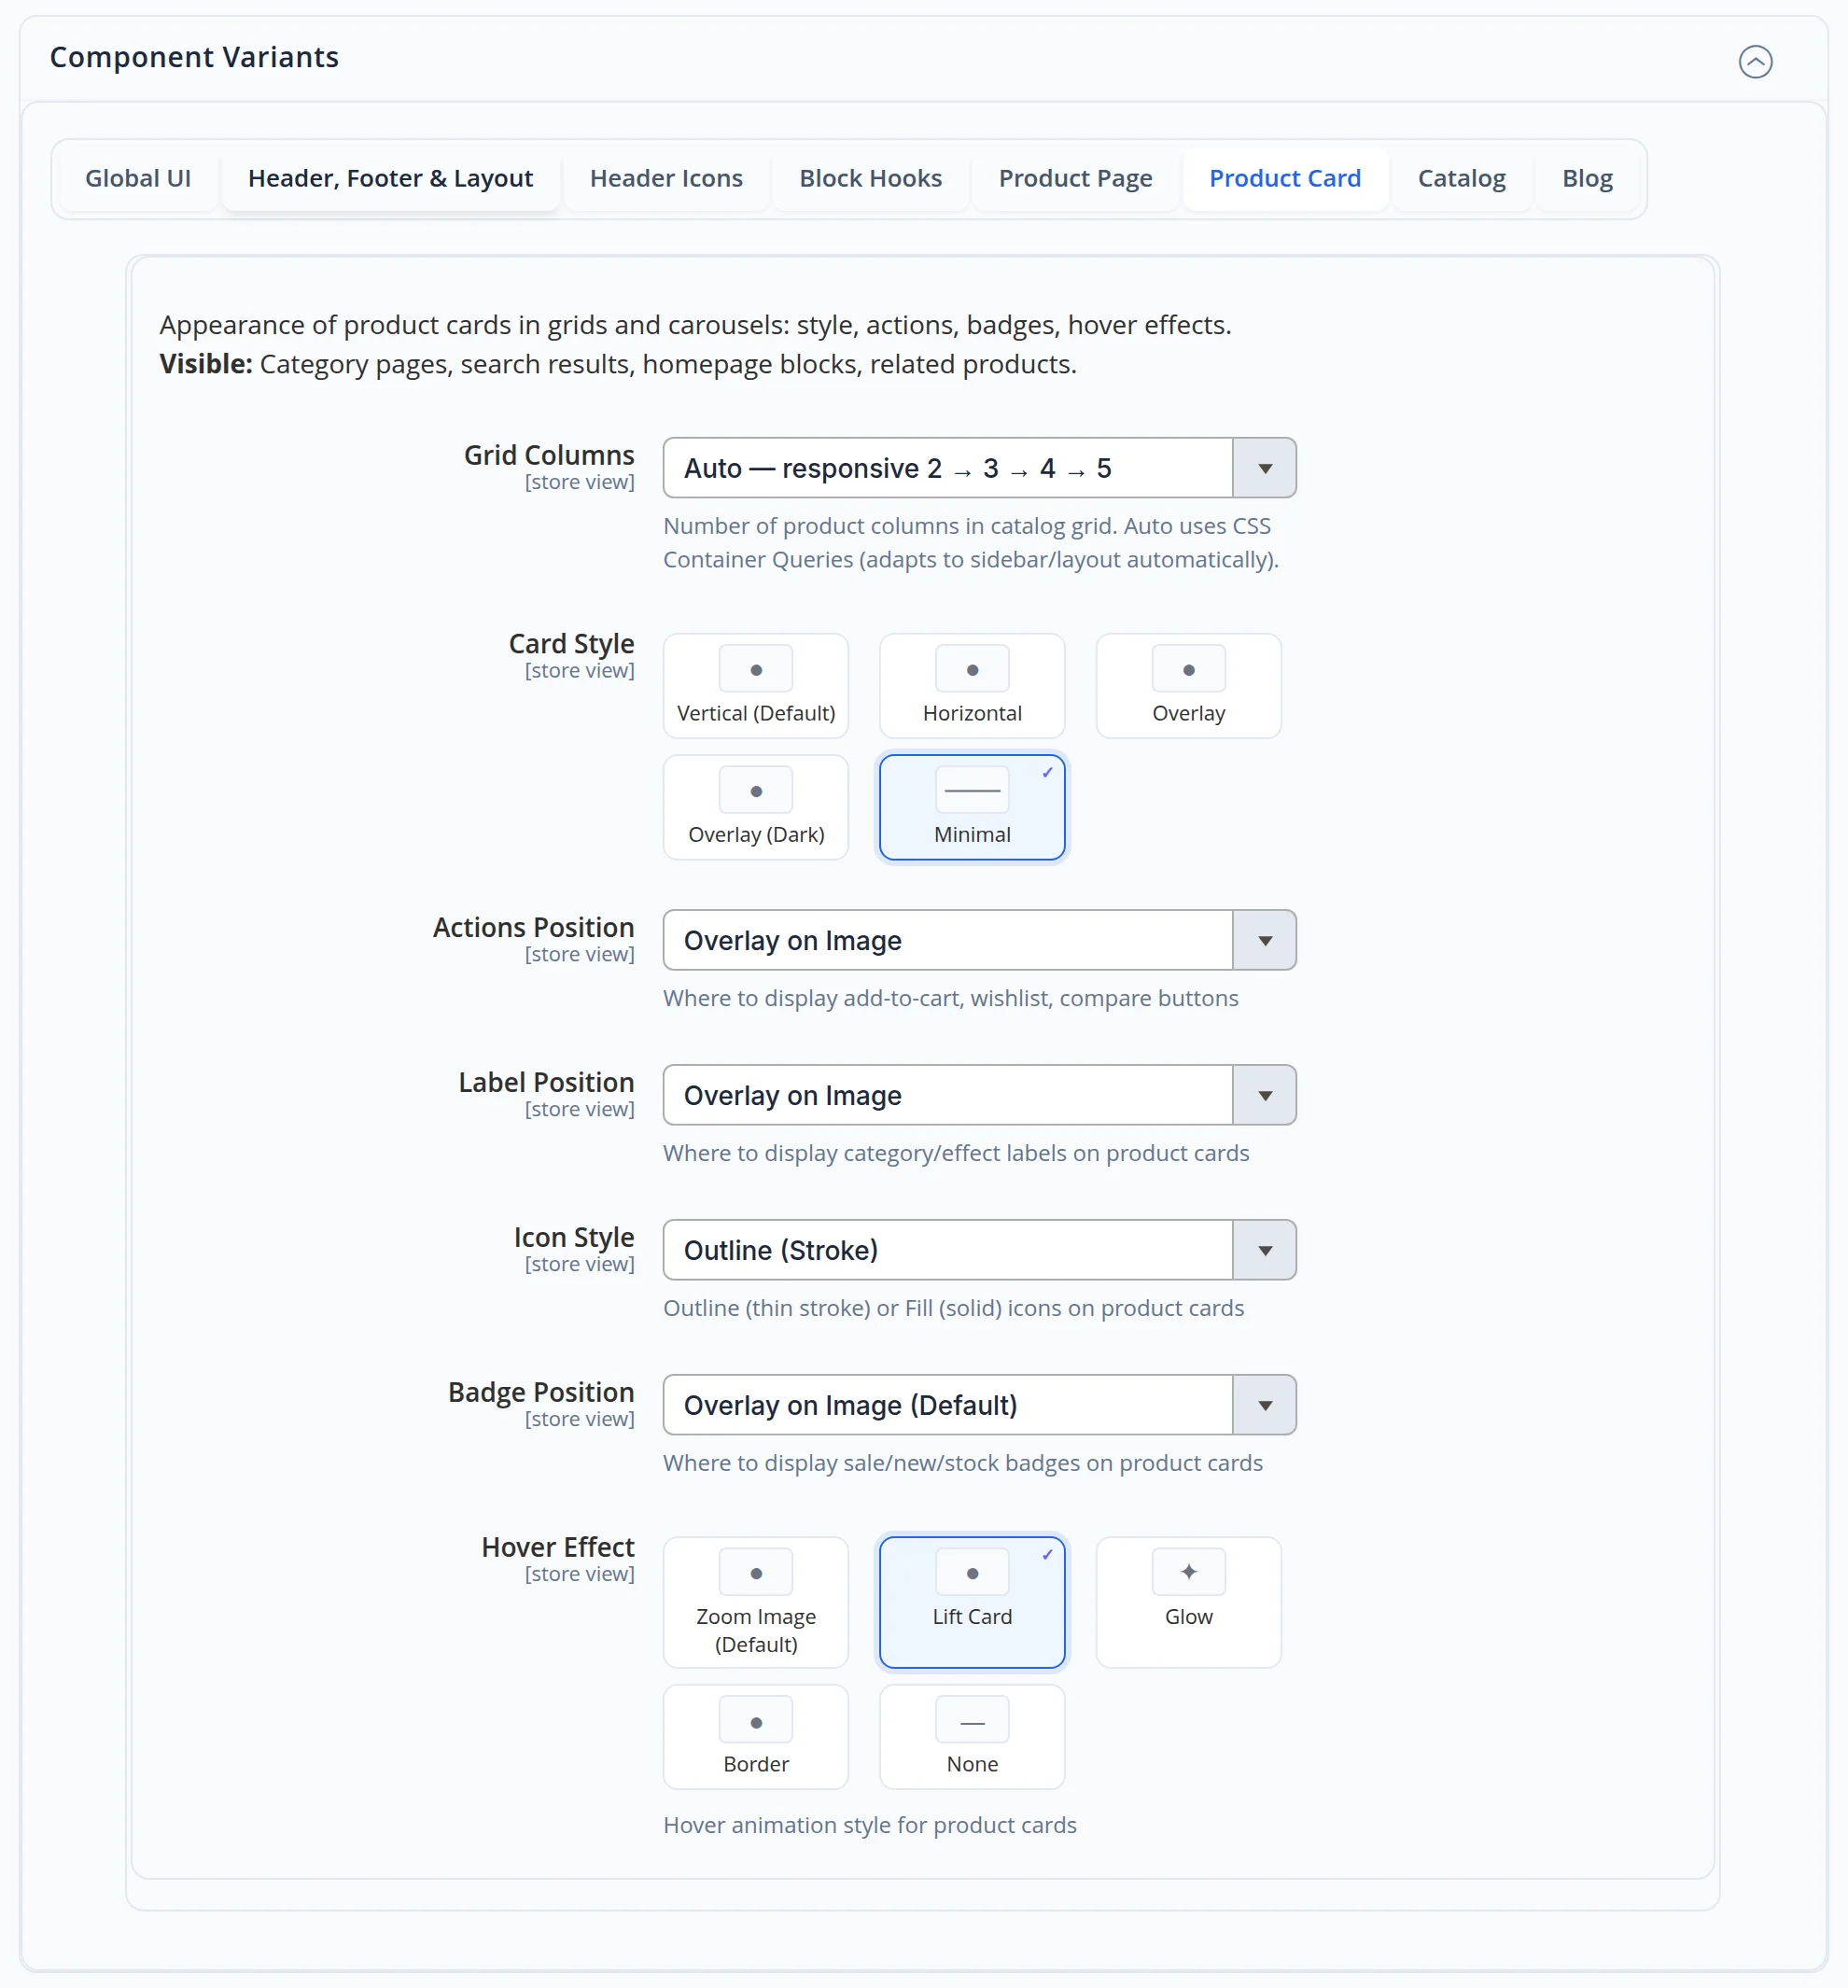Collapse the Component Variants section
Image resolution: width=1848 pixels, height=1988 pixels.
1755,61
